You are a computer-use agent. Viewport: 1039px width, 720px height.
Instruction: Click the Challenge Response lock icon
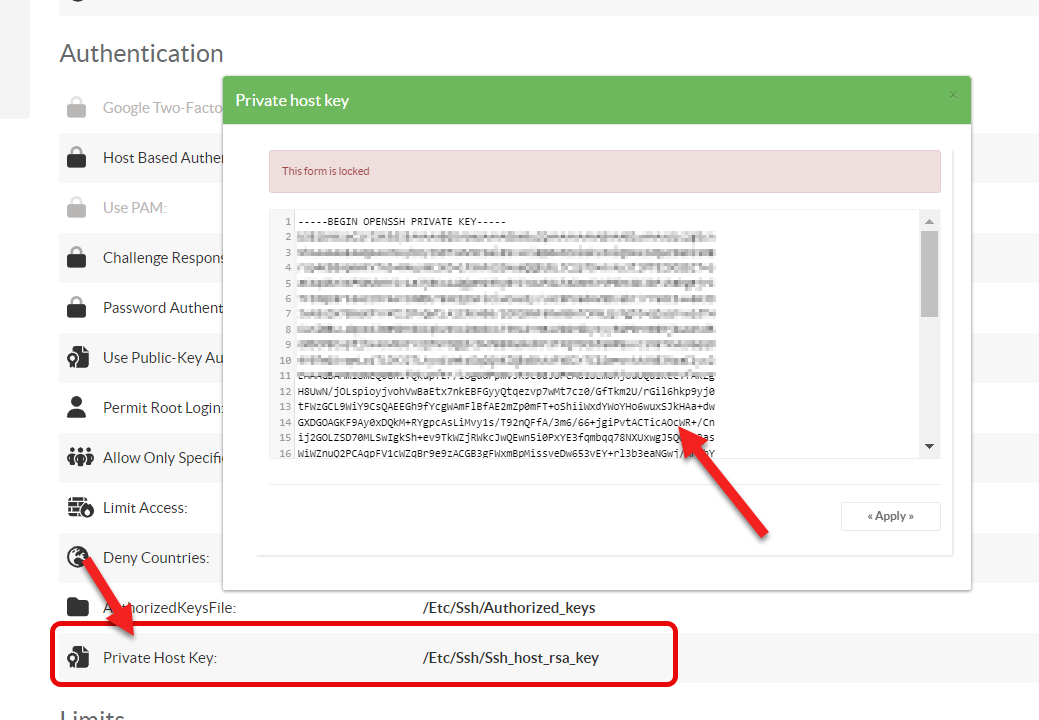click(76, 258)
